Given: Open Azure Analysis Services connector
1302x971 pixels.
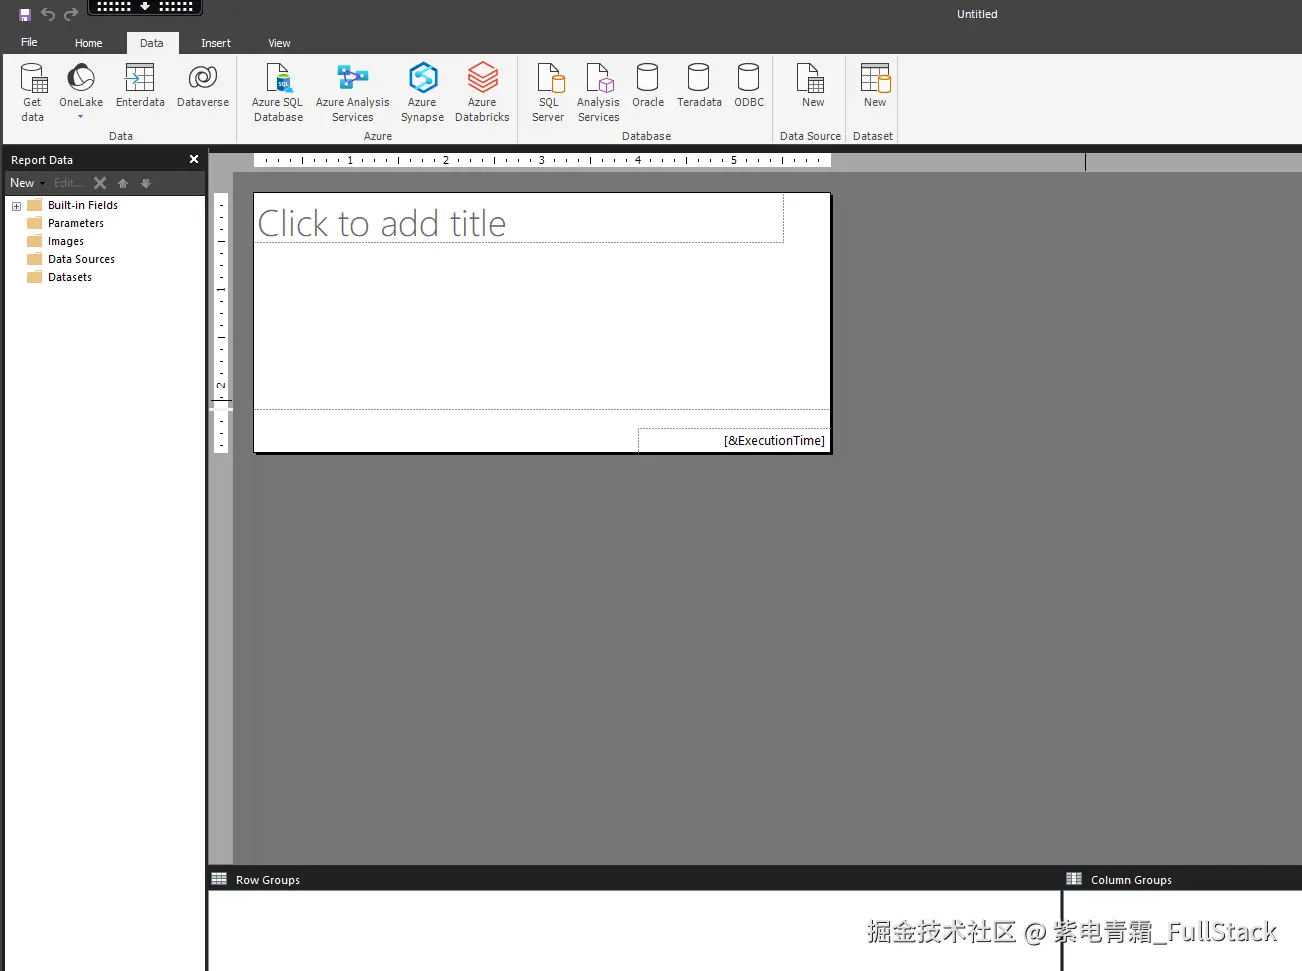Looking at the screenshot, I should tap(353, 92).
